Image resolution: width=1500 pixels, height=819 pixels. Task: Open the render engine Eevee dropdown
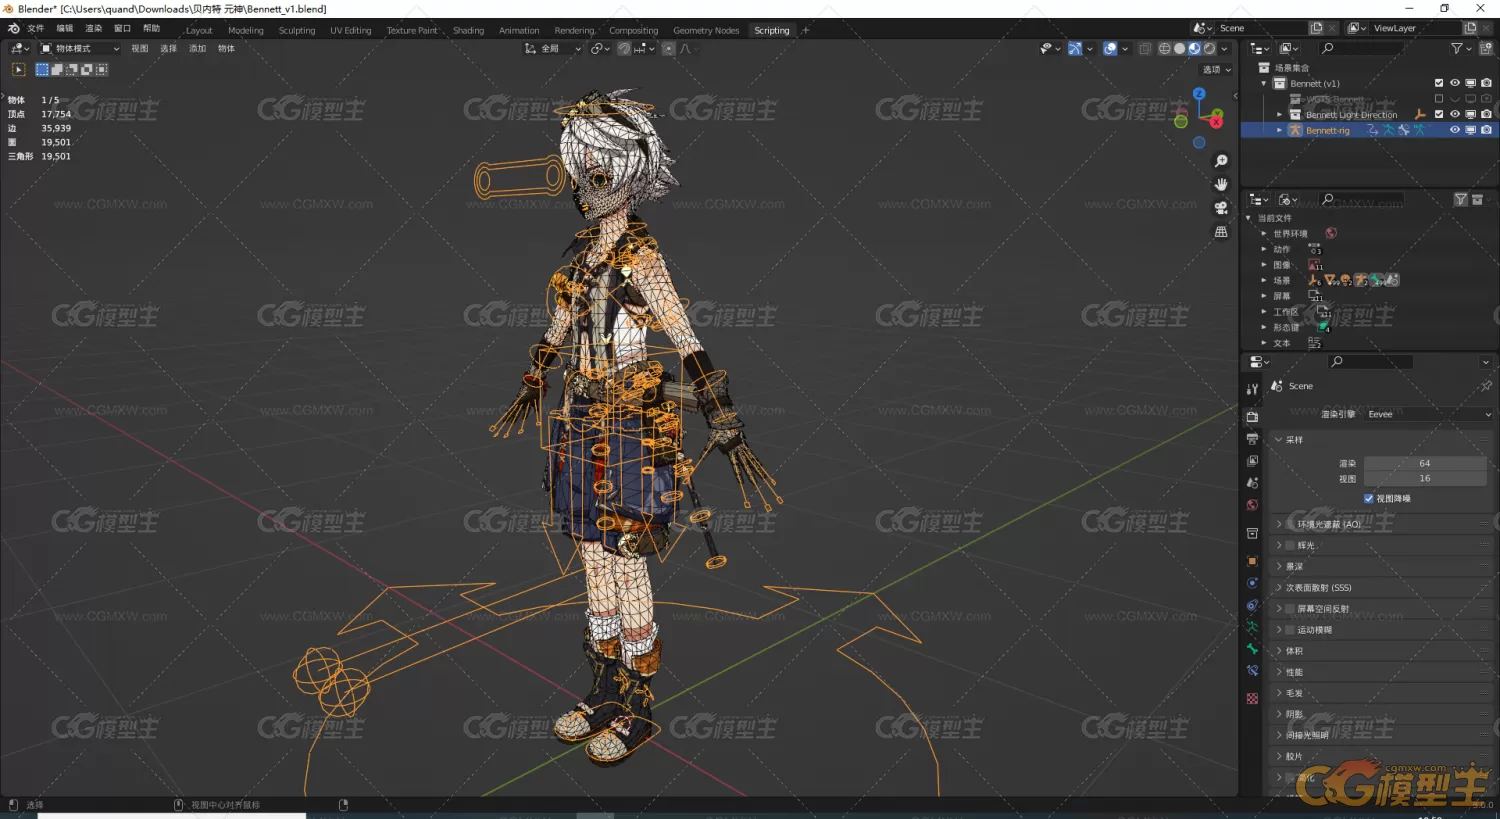pyautogui.click(x=1429, y=414)
